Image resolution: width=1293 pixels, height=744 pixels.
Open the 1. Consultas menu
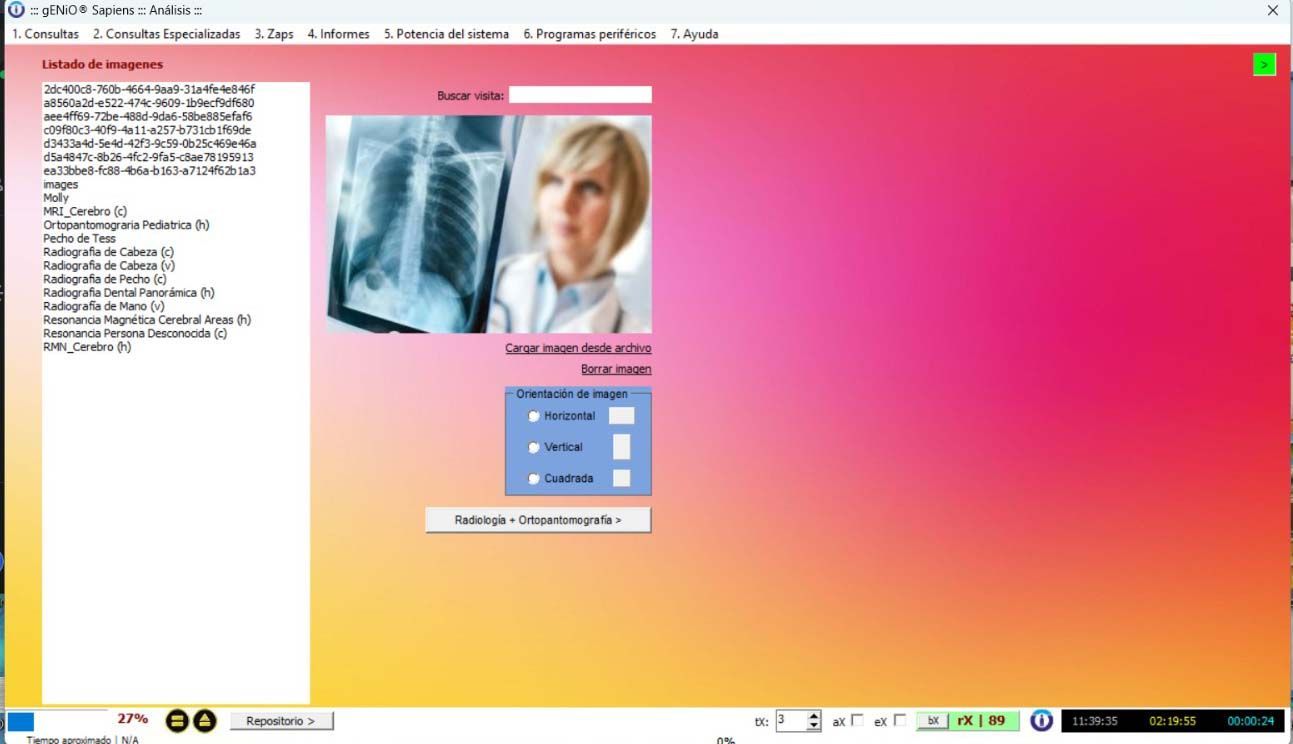[45, 34]
